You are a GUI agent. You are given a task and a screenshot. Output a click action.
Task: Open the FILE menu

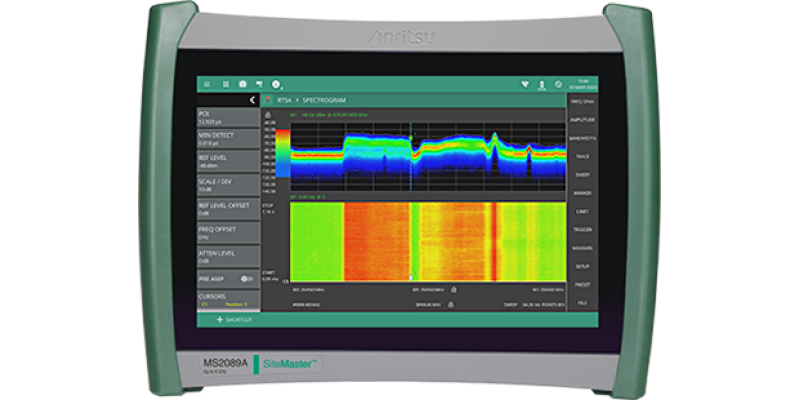click(x=583, y=303)
